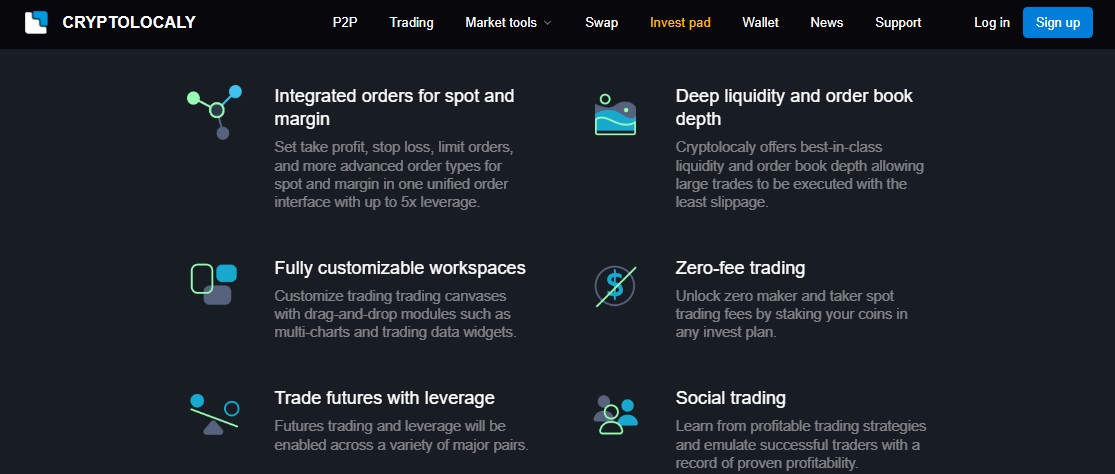Screen dimensions: 1115x474
Task: Click the deep liquidity wave chart icon
Action: pos(616,115)
